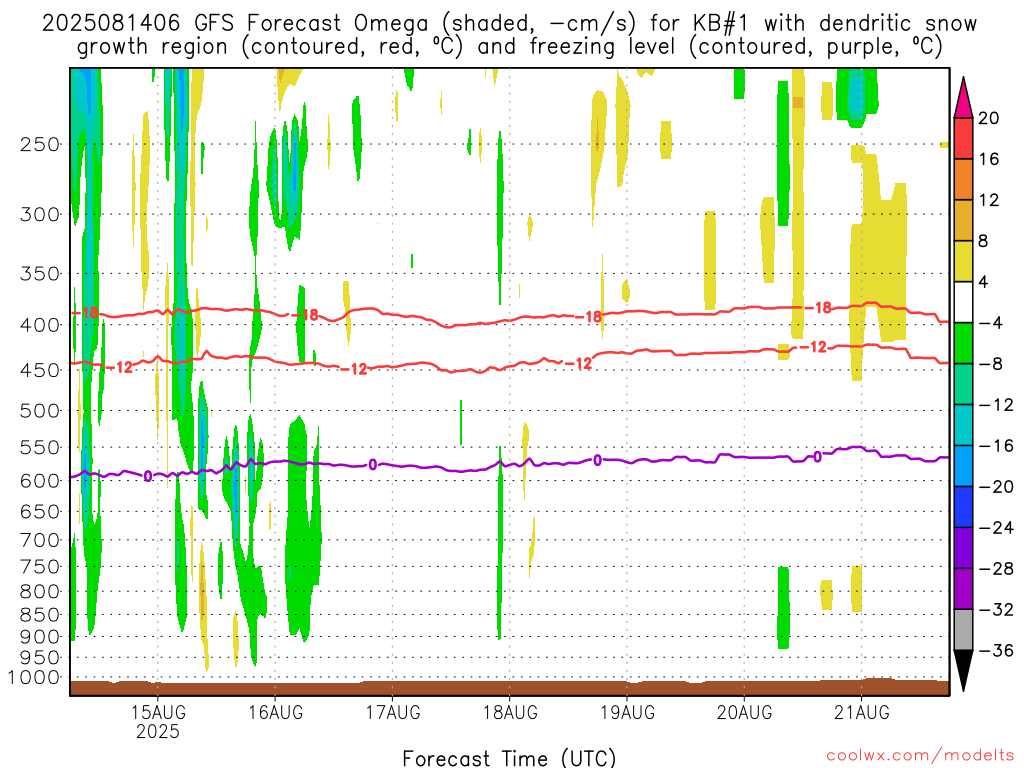
Task: Select the dark blue -24 to -20 colorbar segment
Action: 963,507
